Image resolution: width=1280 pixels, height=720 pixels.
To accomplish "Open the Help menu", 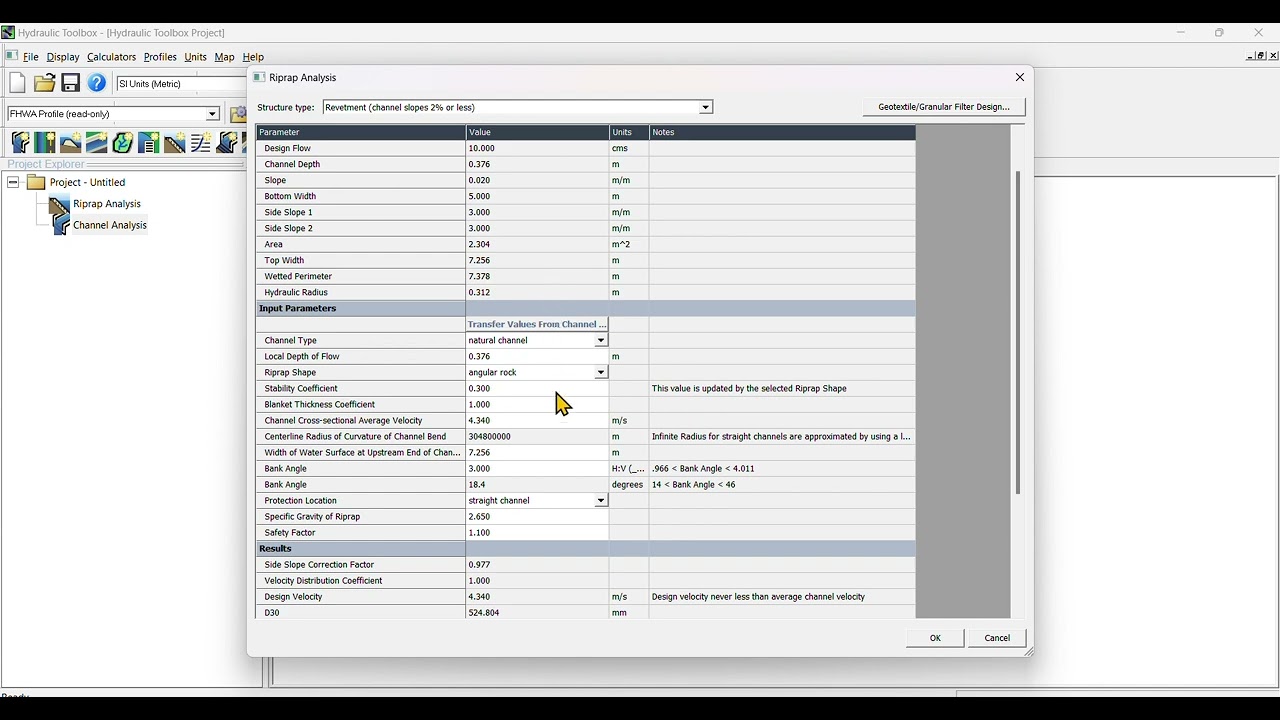I will point(253,57).
